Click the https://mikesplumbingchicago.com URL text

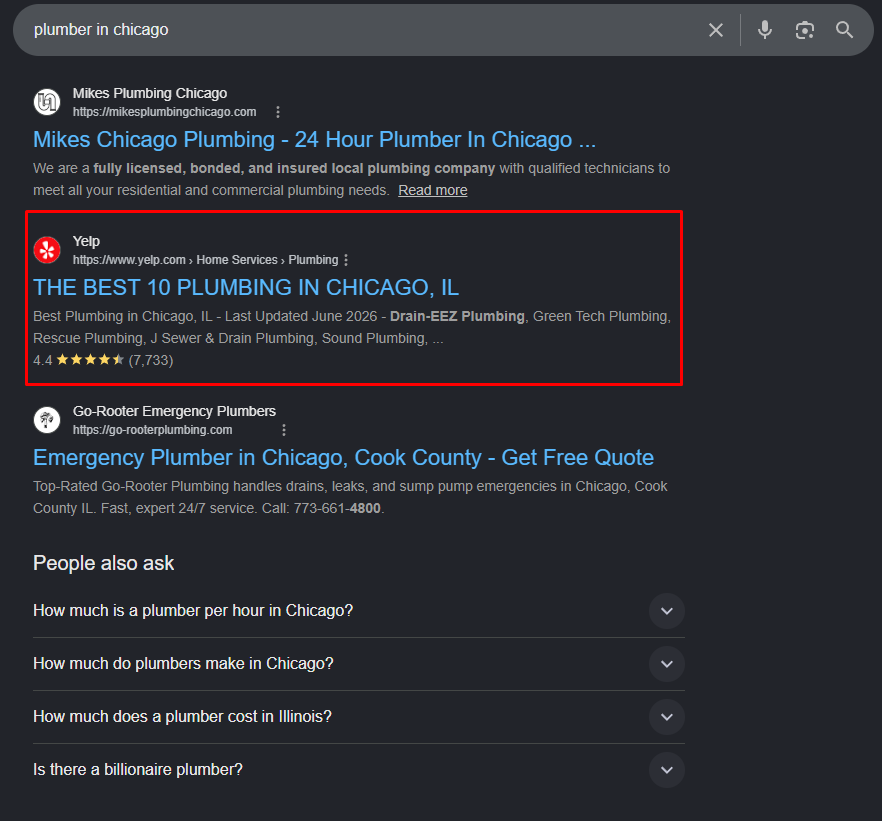pos(164,112)
